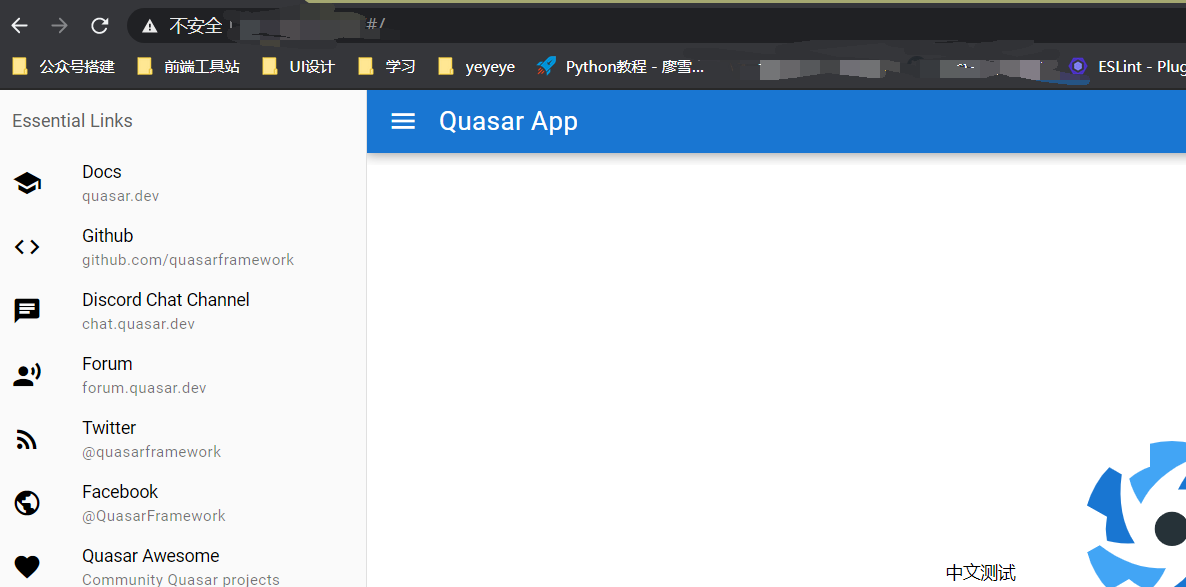Image resolution: width=1186 pixels, height=587 pixels.
Task: Click the Docs graduation cap icon
Action: (x=27, y=183)
